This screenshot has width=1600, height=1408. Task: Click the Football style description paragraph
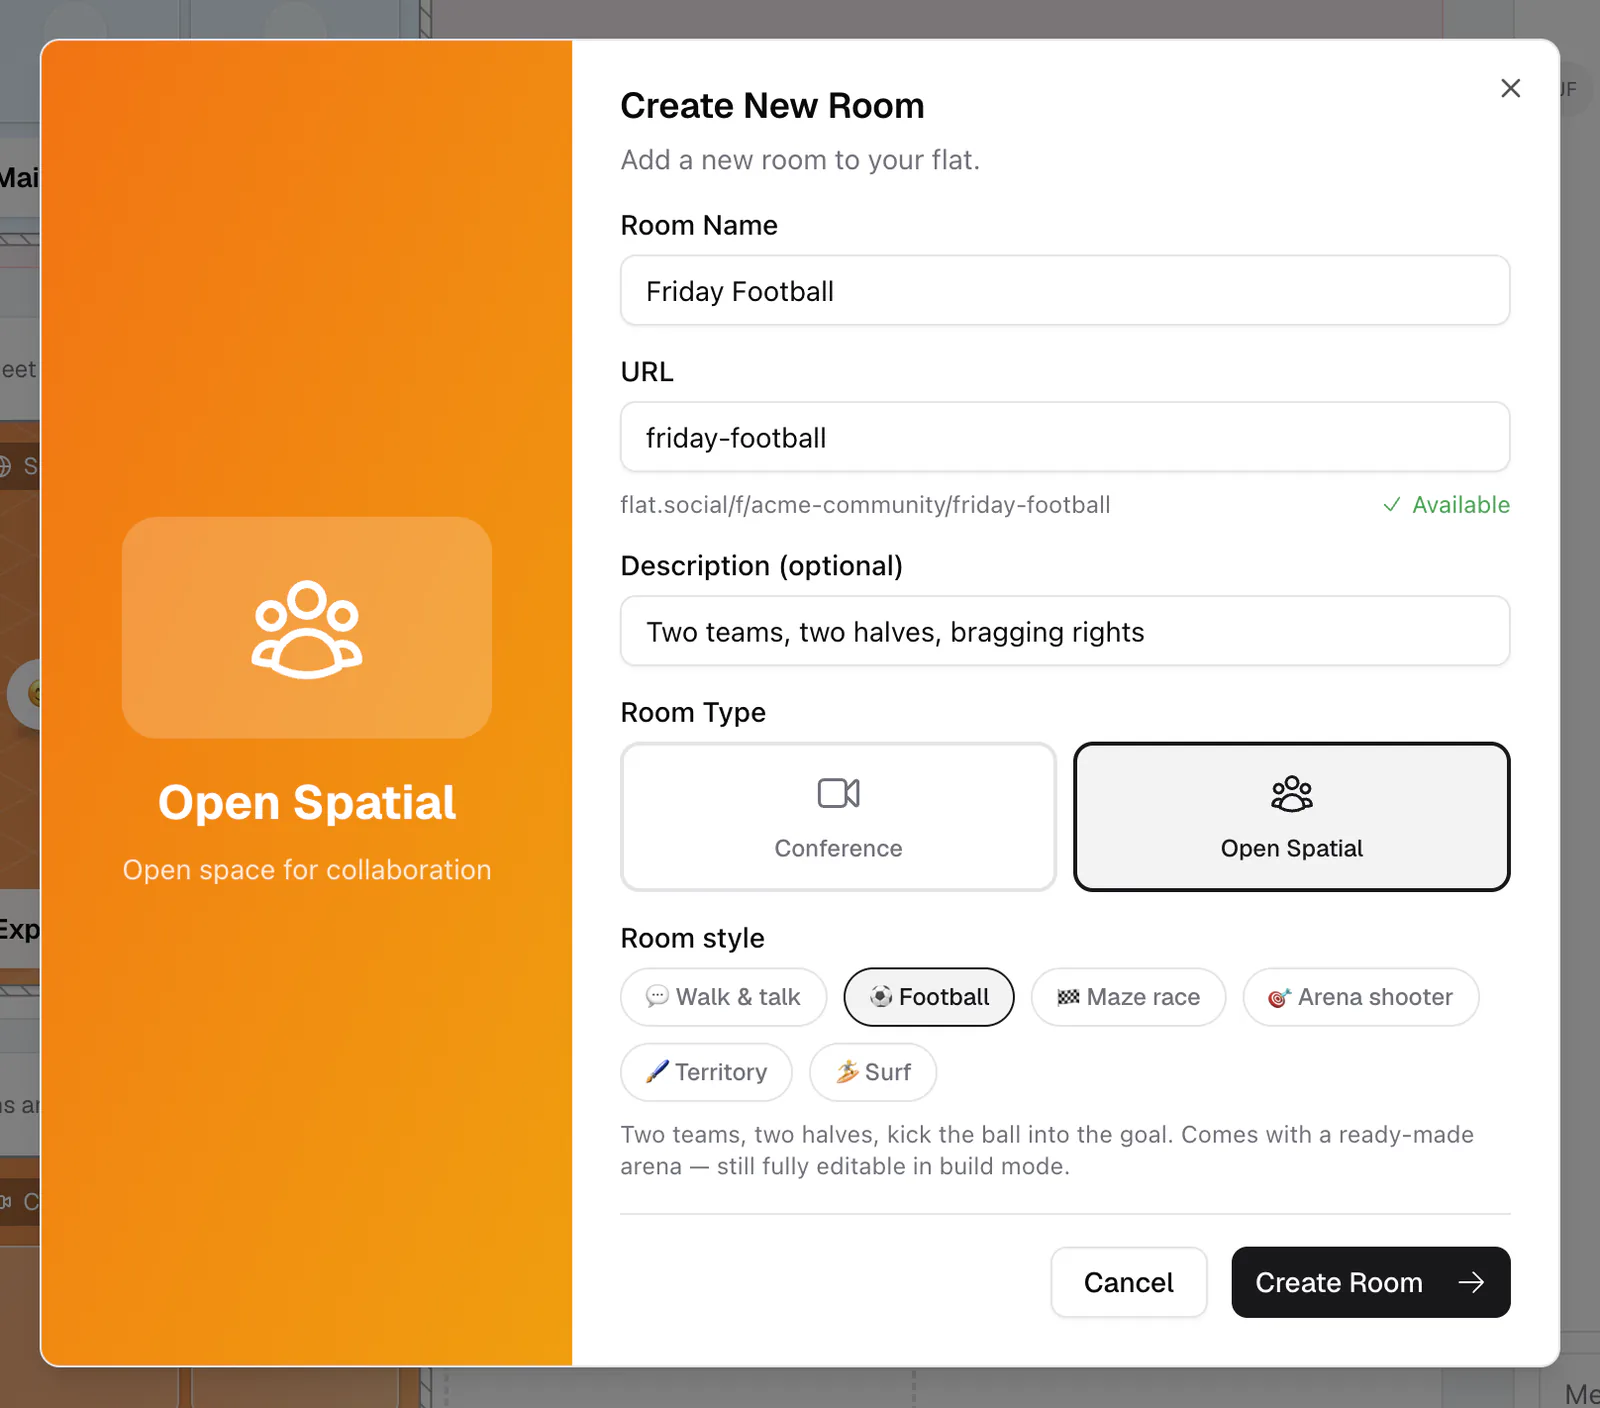1047,1150
